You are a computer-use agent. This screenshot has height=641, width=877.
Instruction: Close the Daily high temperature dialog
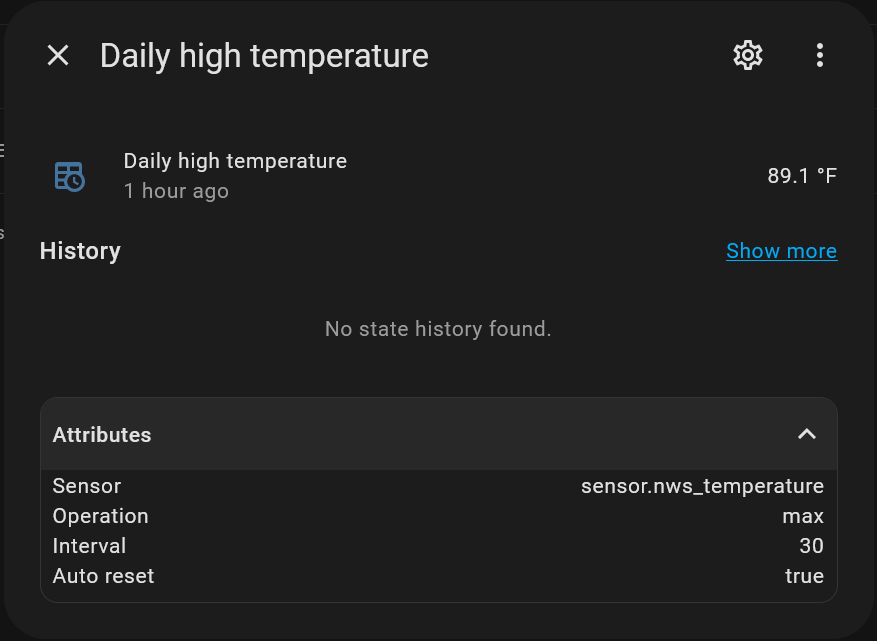click(x=57, y=55)
